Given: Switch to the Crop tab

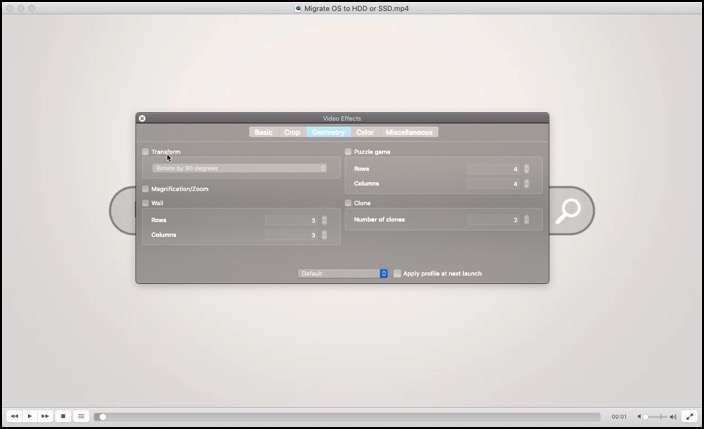Looking at the screenshot, I should 292,132.
